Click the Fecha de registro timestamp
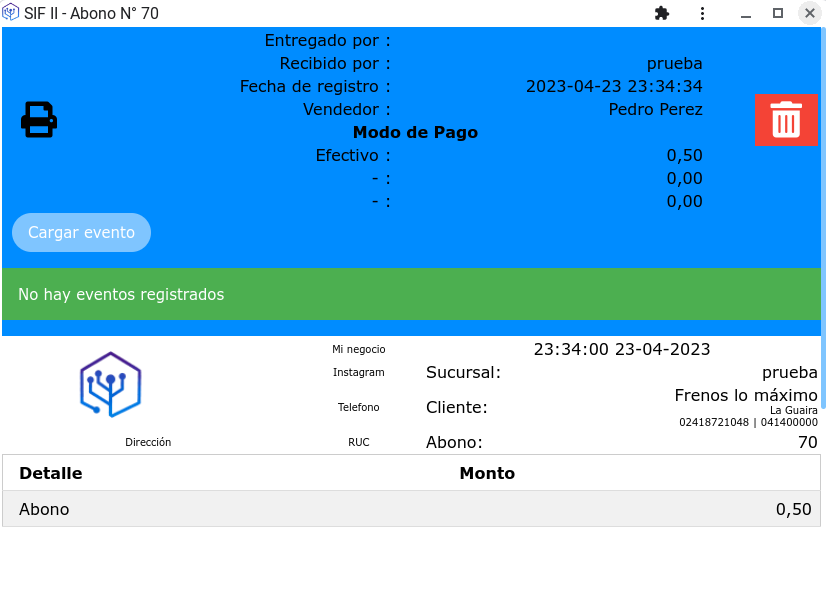 (615, 86)
